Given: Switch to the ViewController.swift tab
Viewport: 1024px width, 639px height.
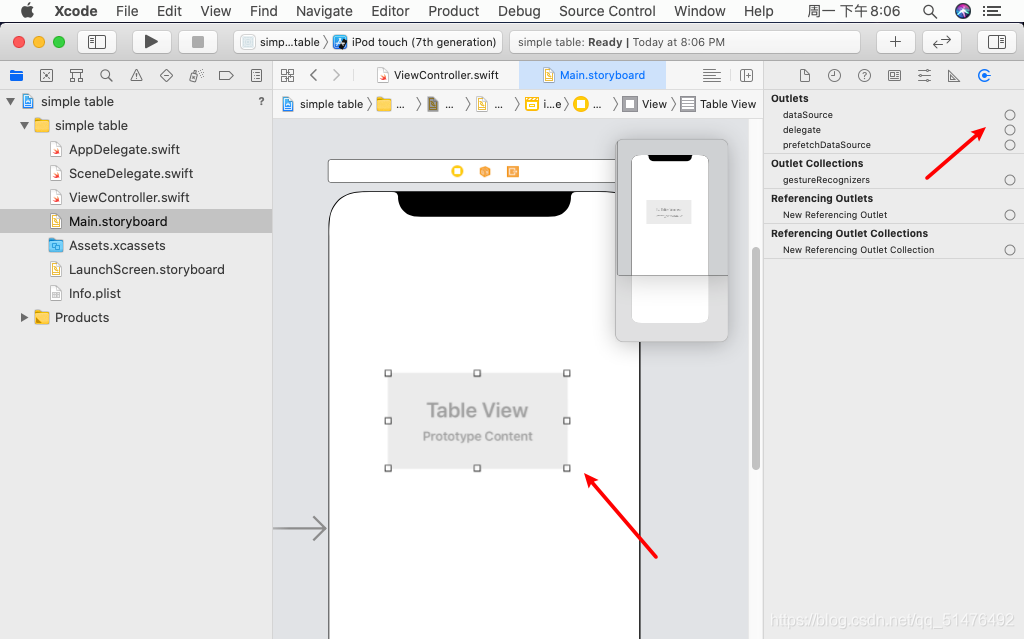Looking at the screenshot, I should (x=438, y=75).
